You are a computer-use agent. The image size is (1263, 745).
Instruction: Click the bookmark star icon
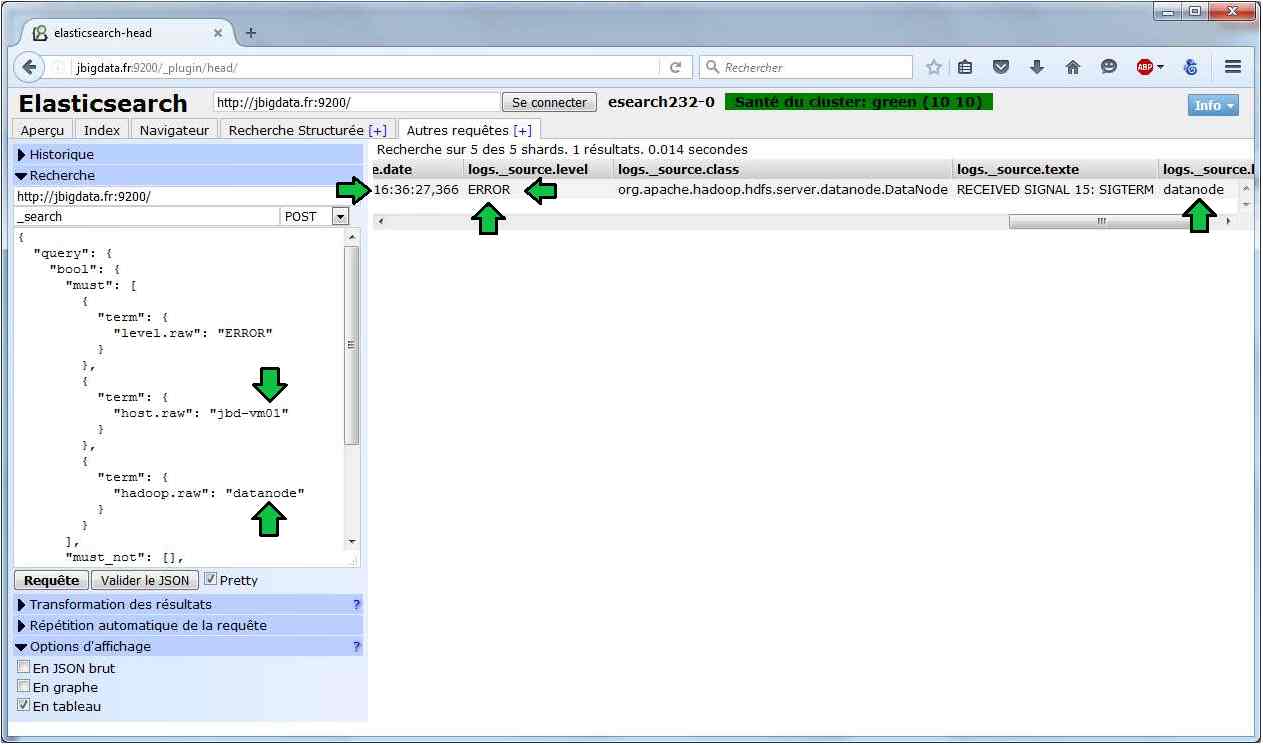934,67
